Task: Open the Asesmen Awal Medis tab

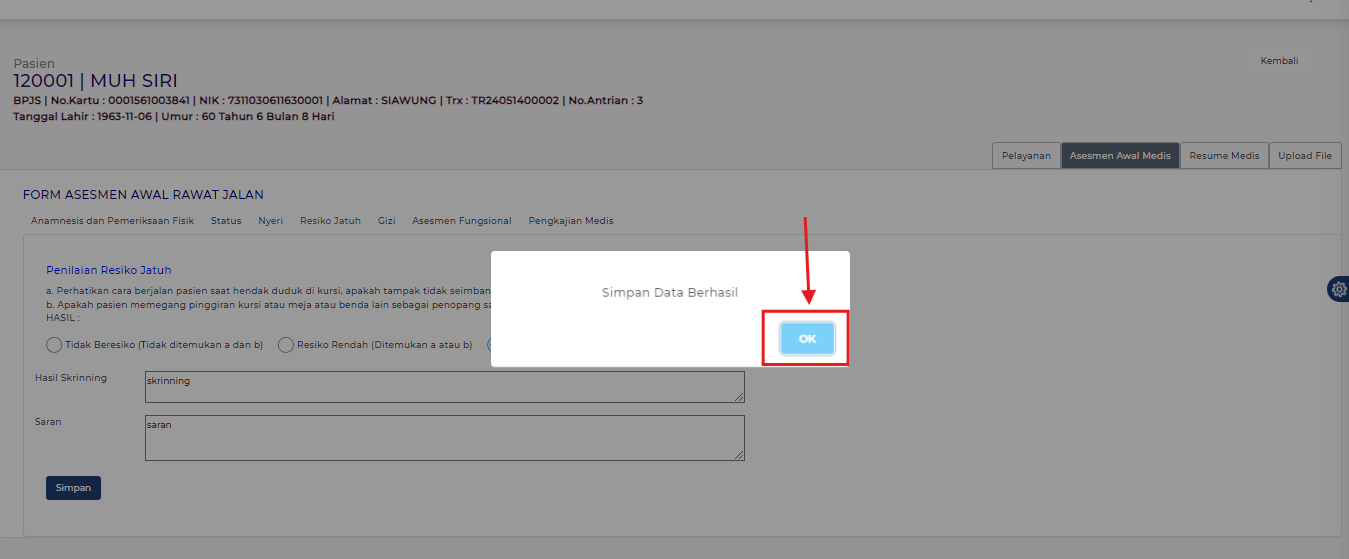Action: pos(1120,156)
